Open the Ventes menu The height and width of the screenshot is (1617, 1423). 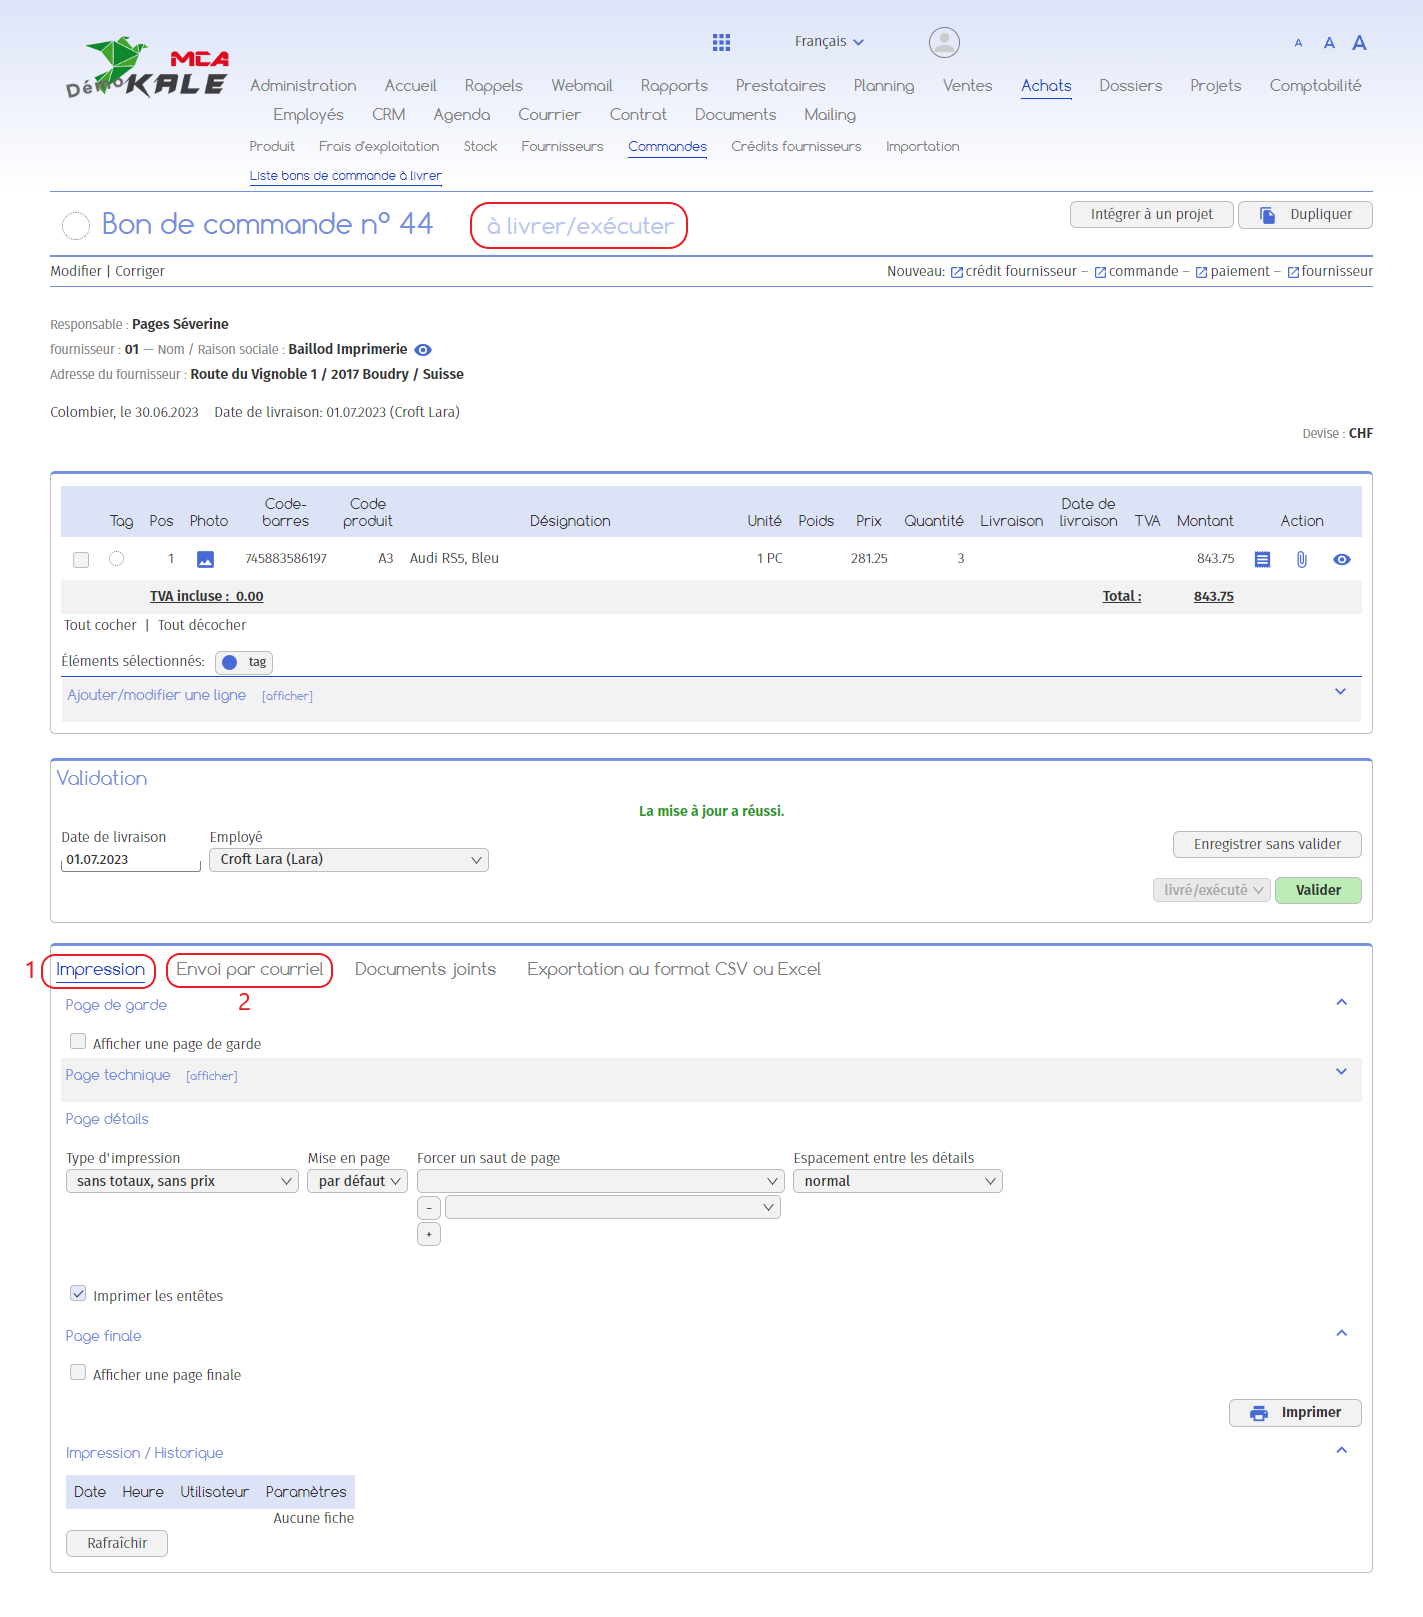coord(967,86)
